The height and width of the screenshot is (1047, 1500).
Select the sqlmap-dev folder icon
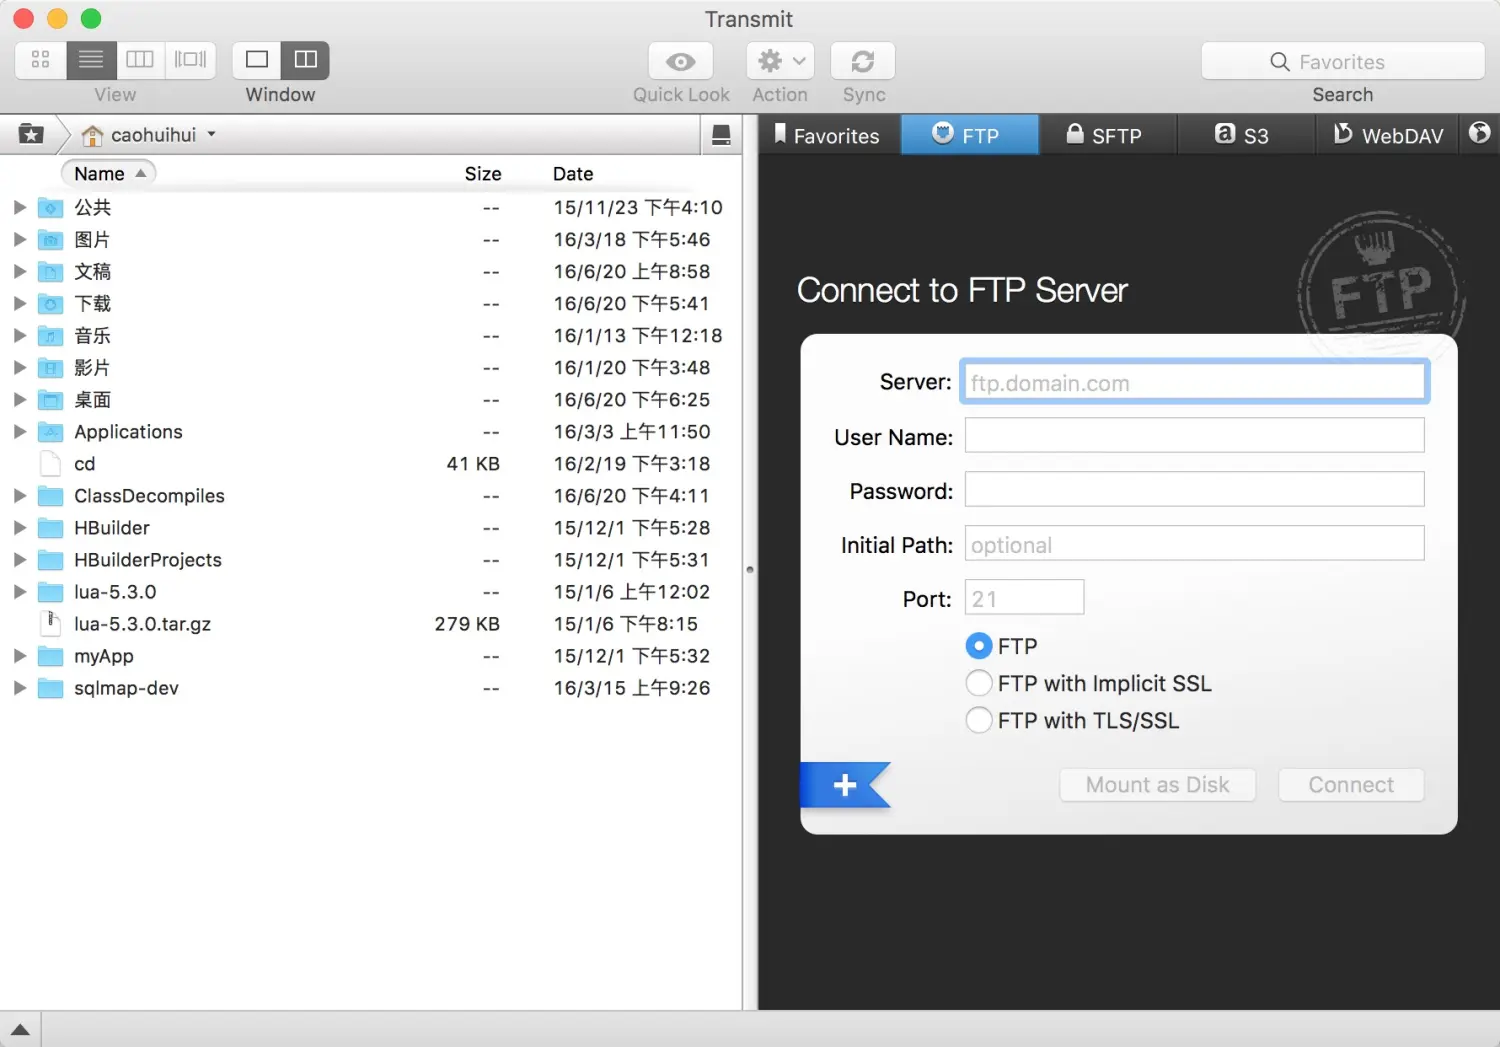[x=50, y=688]
